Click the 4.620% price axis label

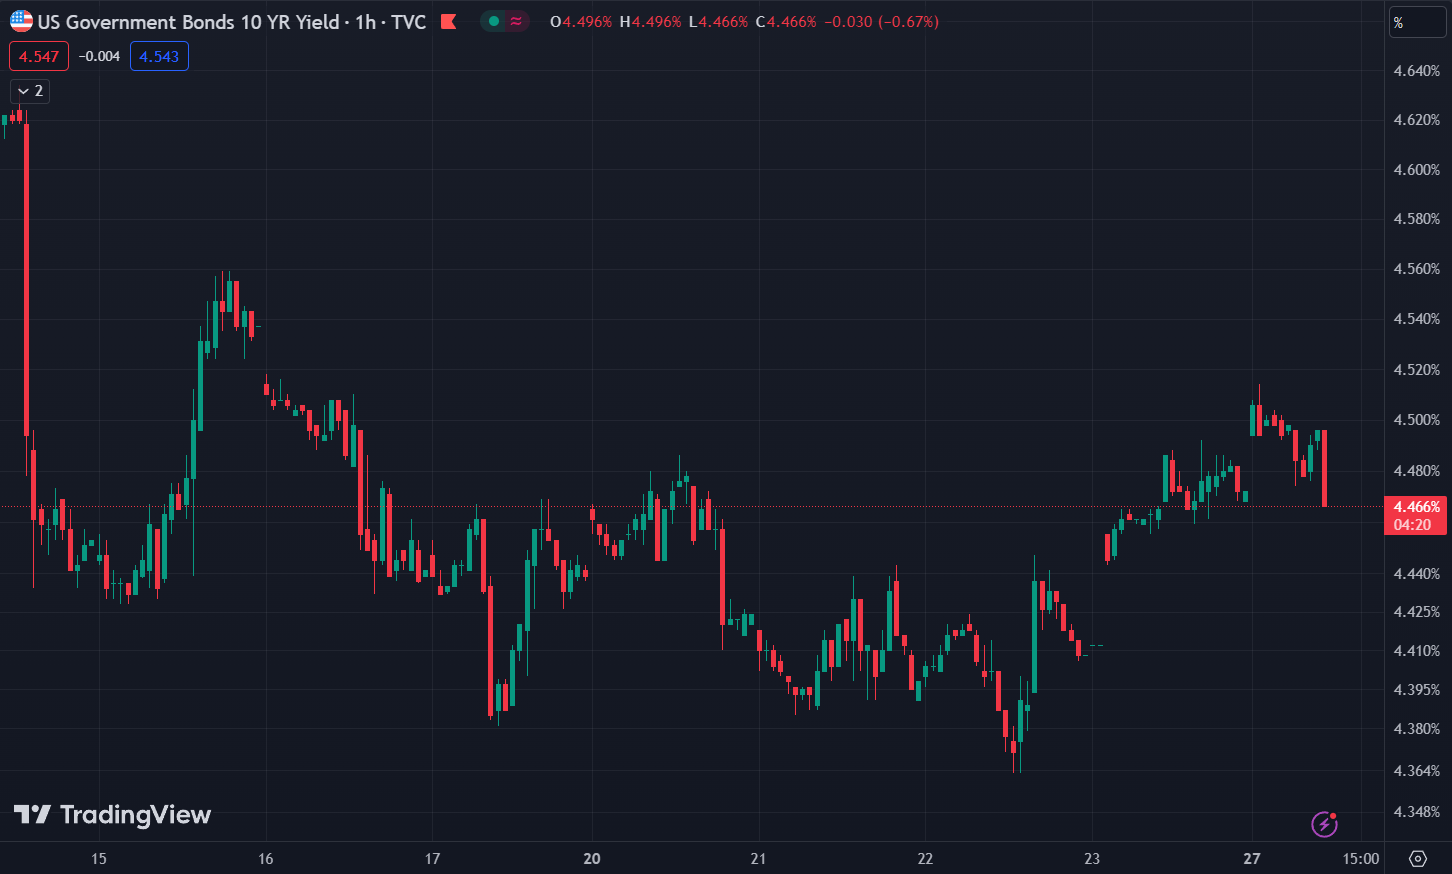[1417, 119]
